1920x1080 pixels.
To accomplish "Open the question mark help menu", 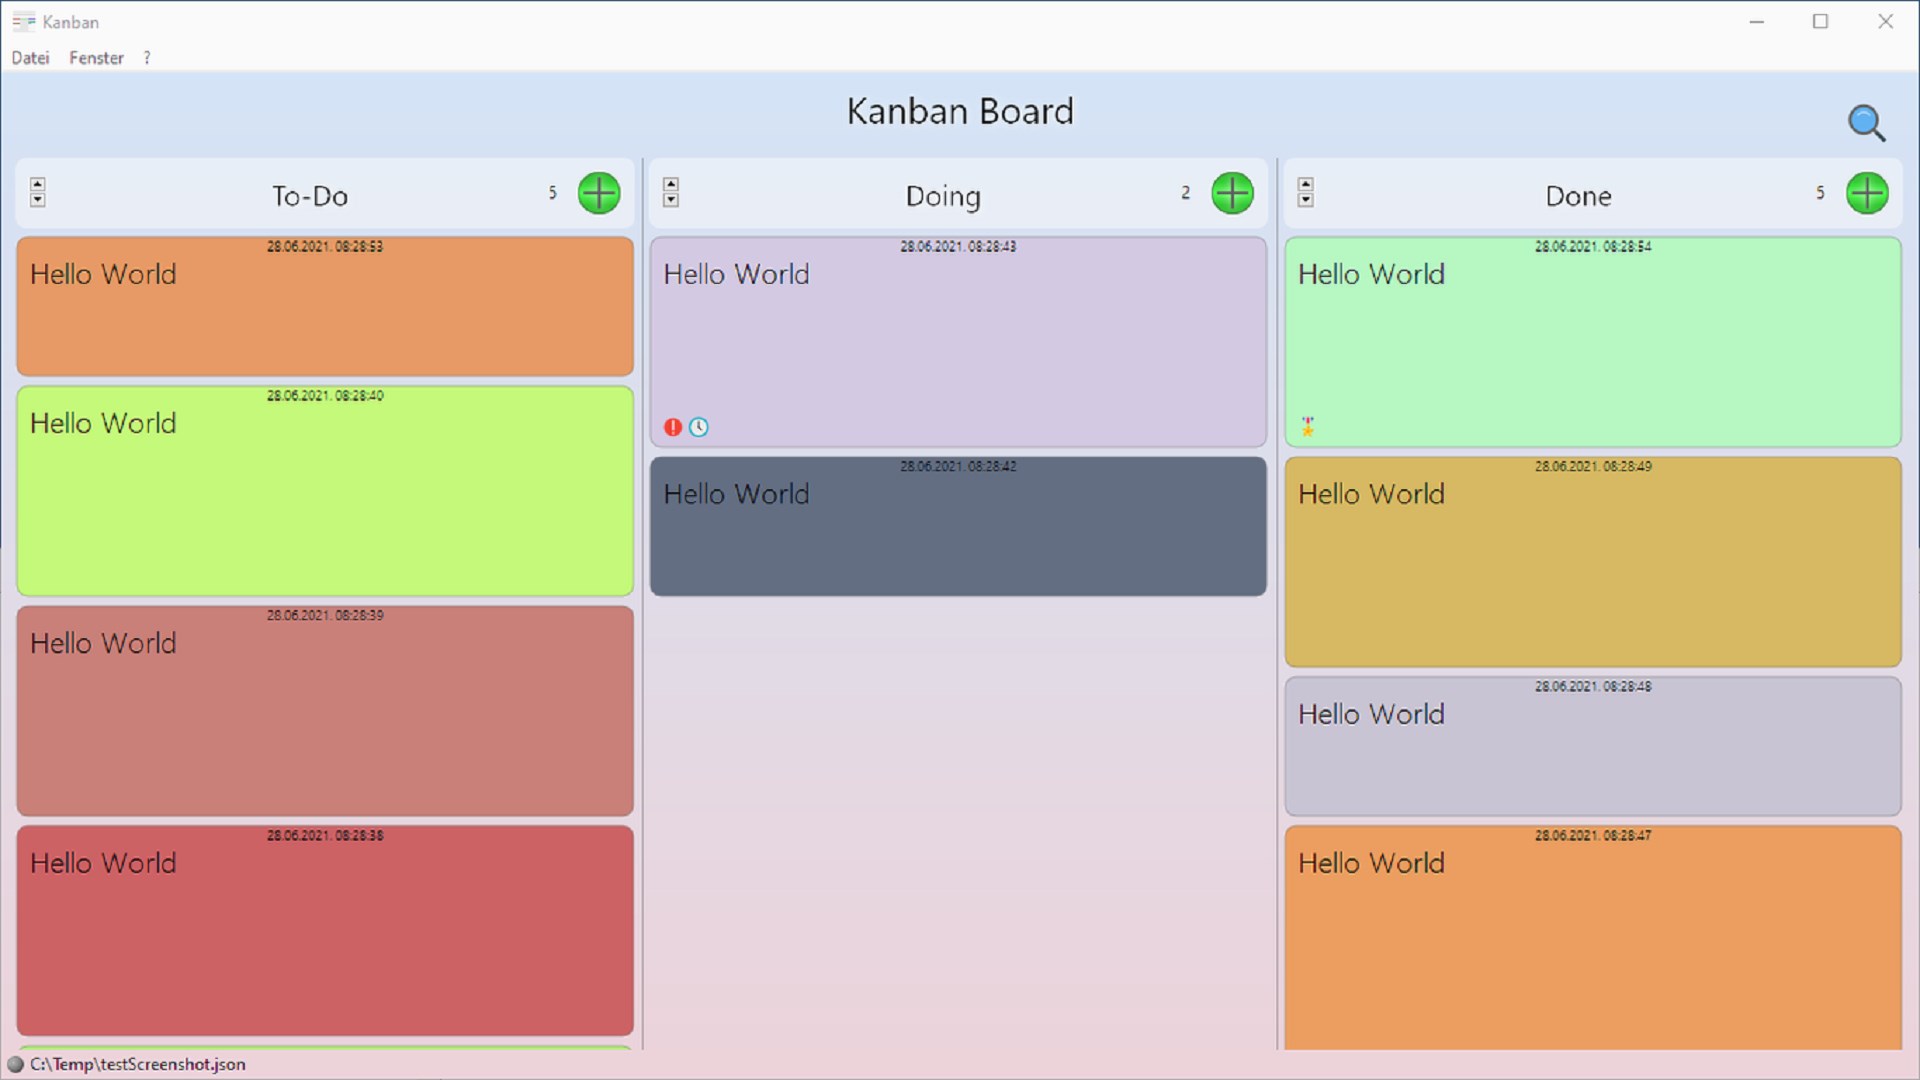I will point(147,58).
